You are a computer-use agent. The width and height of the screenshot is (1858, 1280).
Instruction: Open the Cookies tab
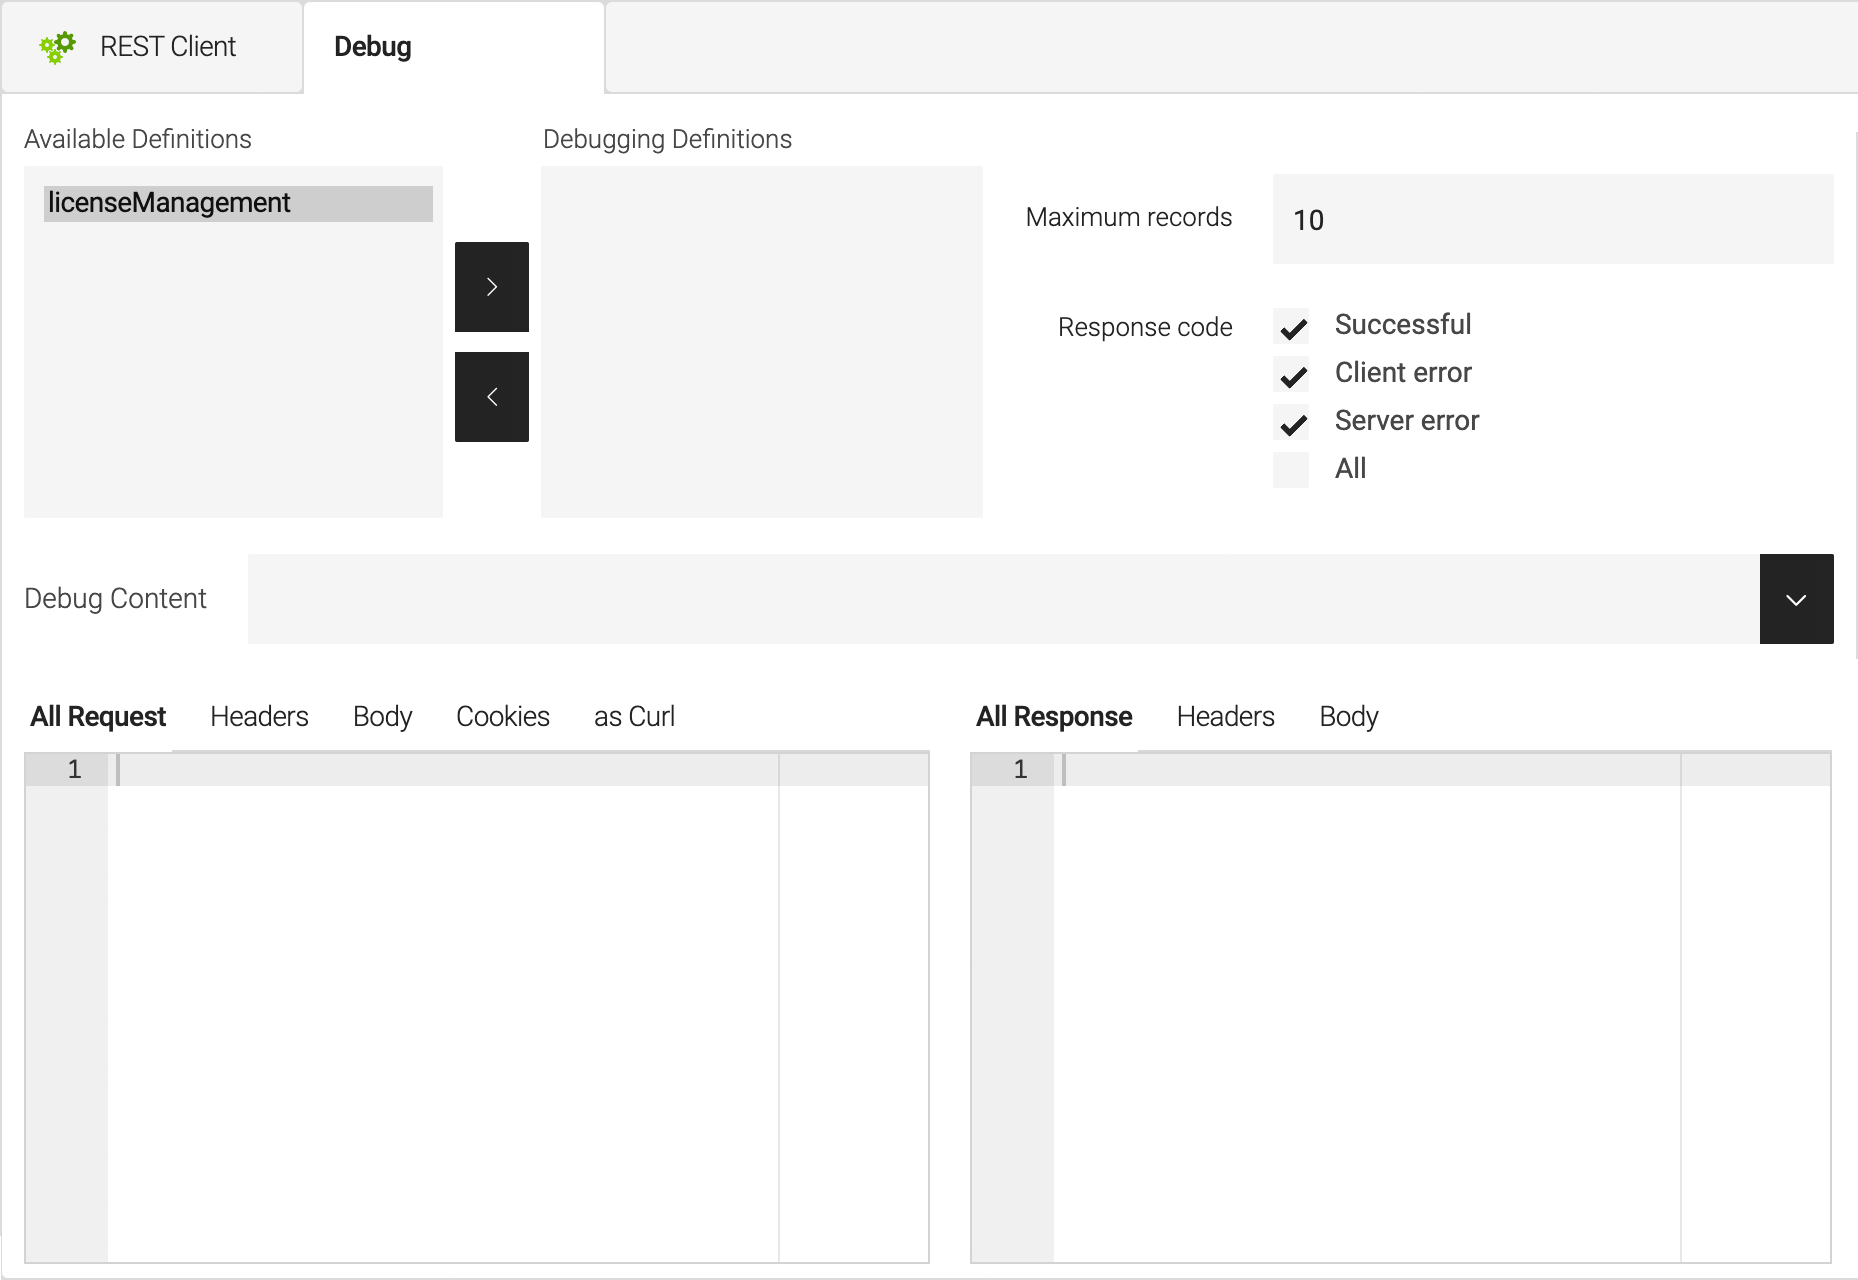503,716
